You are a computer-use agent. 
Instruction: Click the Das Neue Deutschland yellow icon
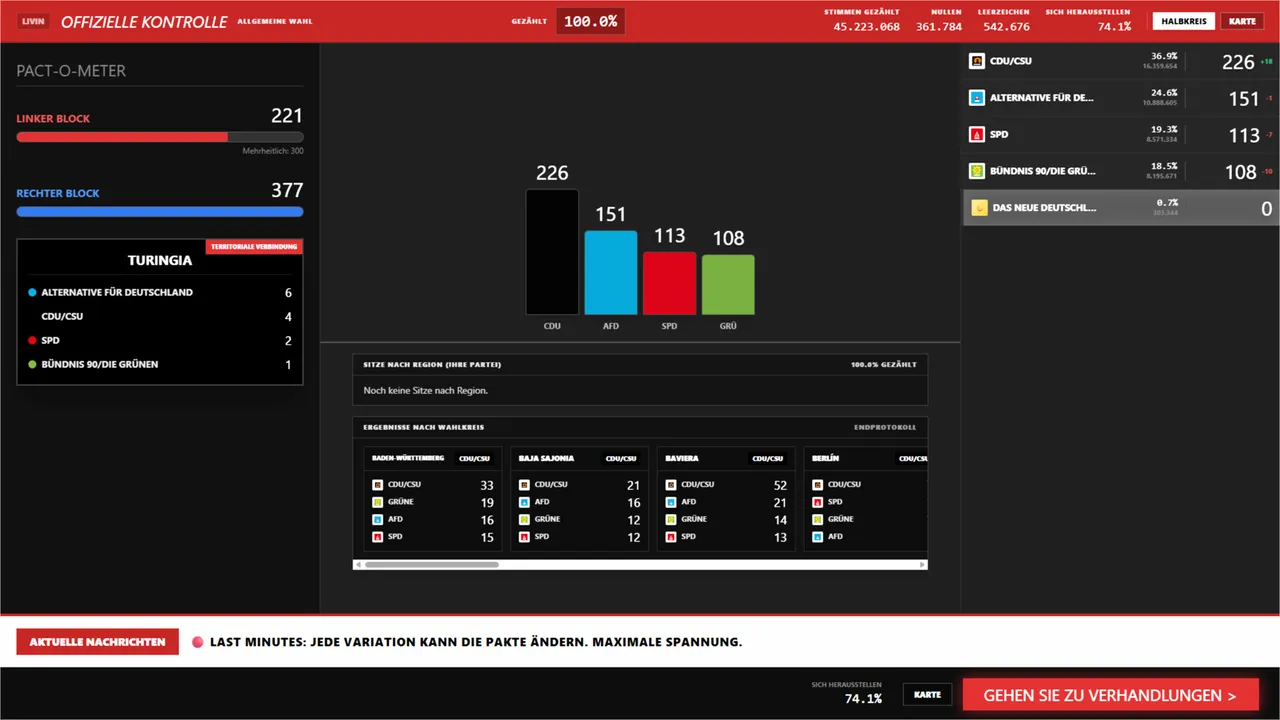pyautogui.click(x=979, y=208)
